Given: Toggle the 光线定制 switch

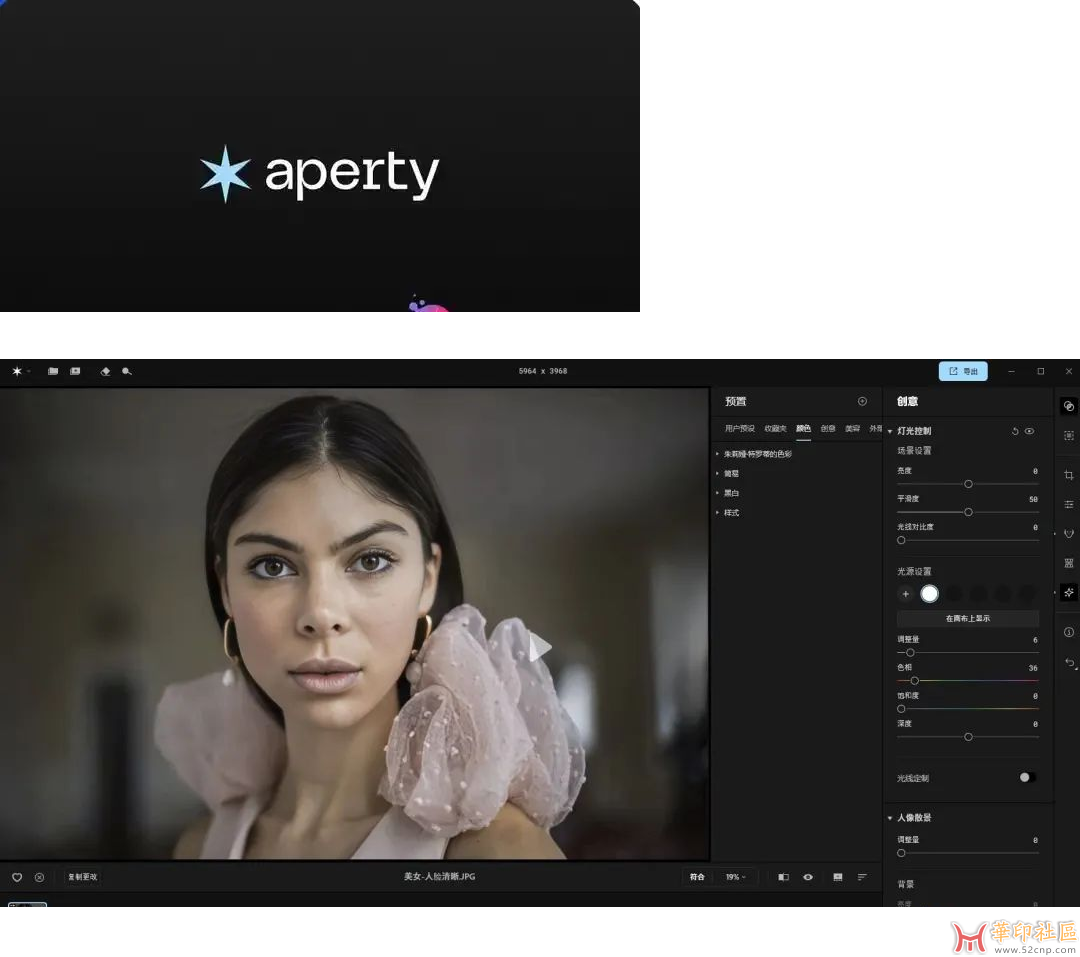Looking at the screenshot, I should pos(1027,777).
